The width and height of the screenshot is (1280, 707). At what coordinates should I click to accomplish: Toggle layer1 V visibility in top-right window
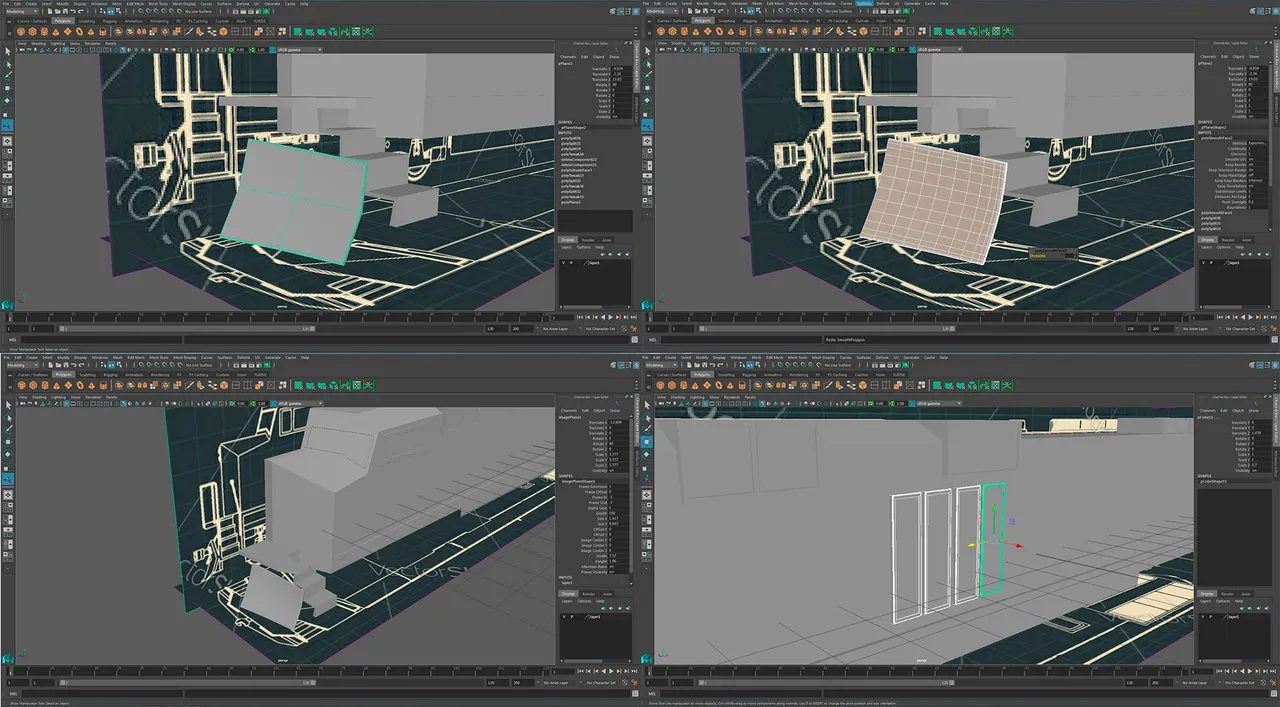click(1203, 263)
